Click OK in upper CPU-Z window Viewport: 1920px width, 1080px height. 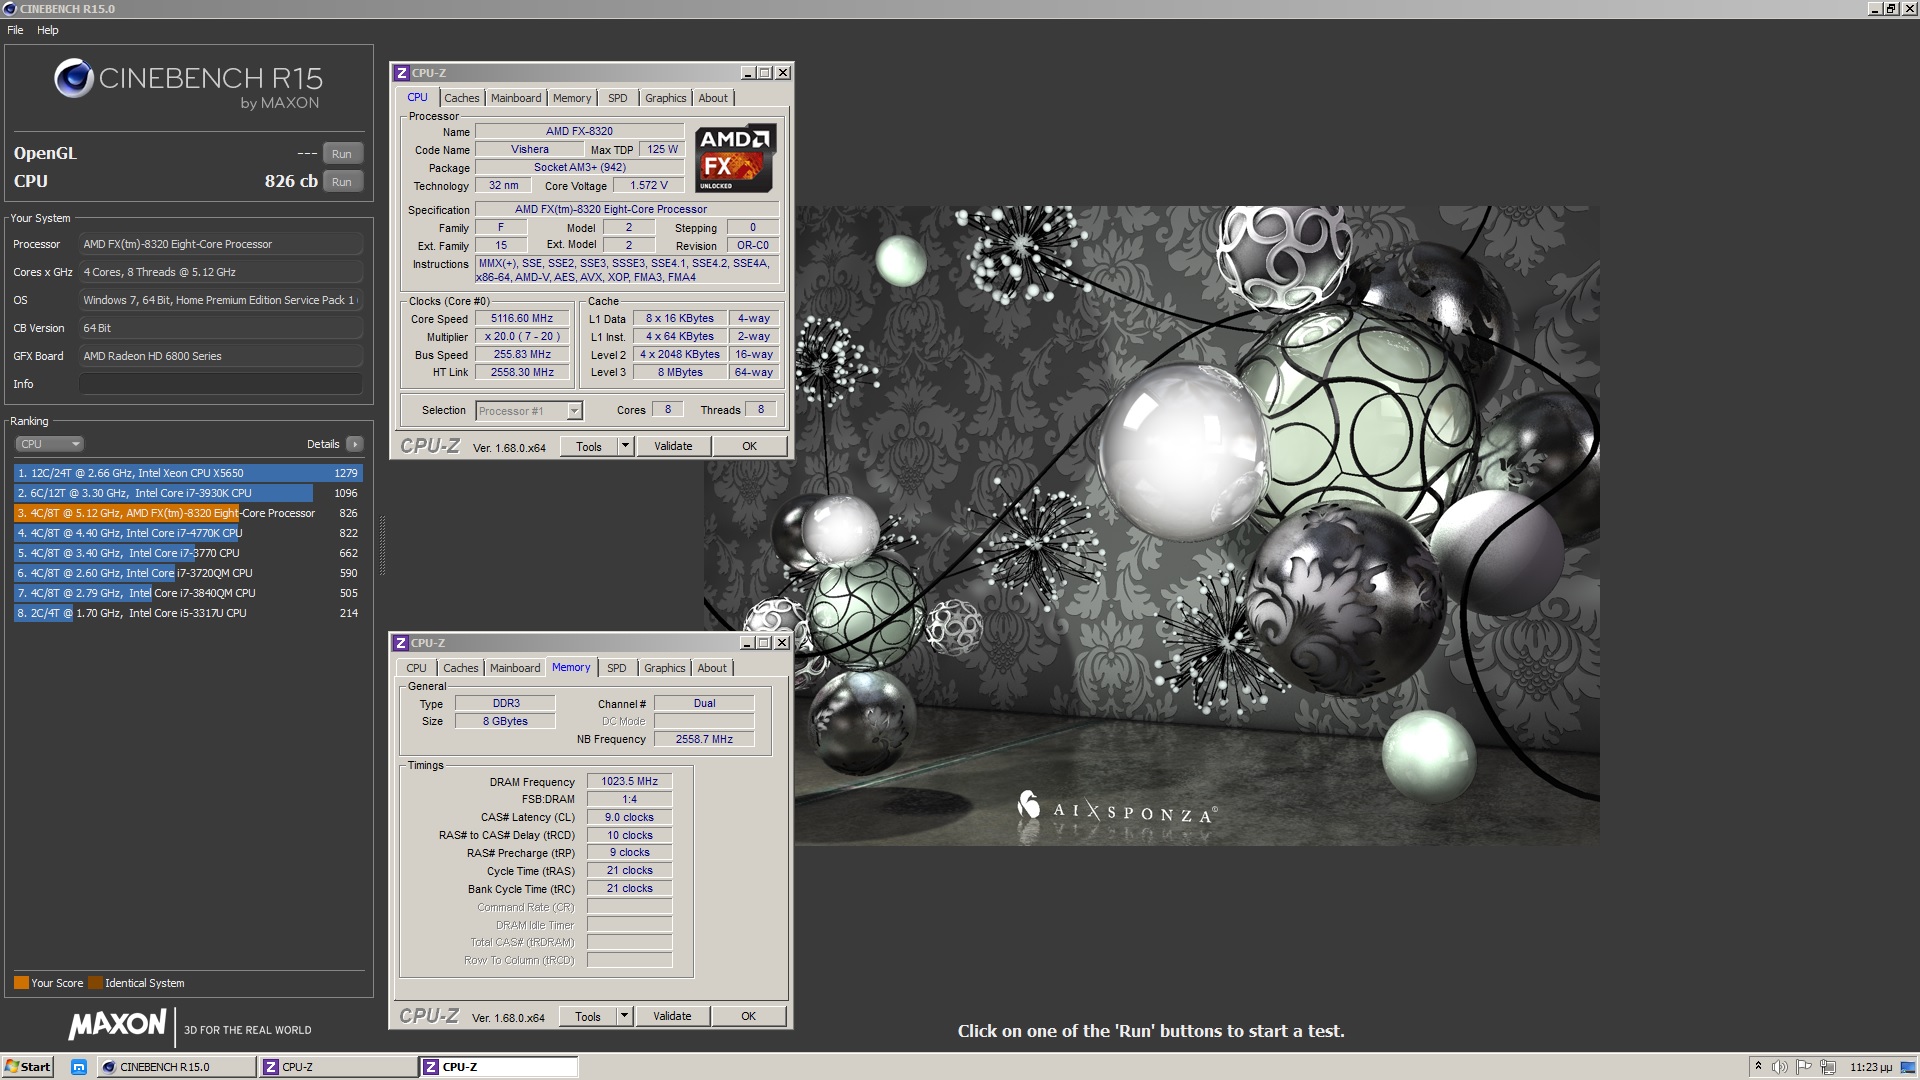point(749,447)
